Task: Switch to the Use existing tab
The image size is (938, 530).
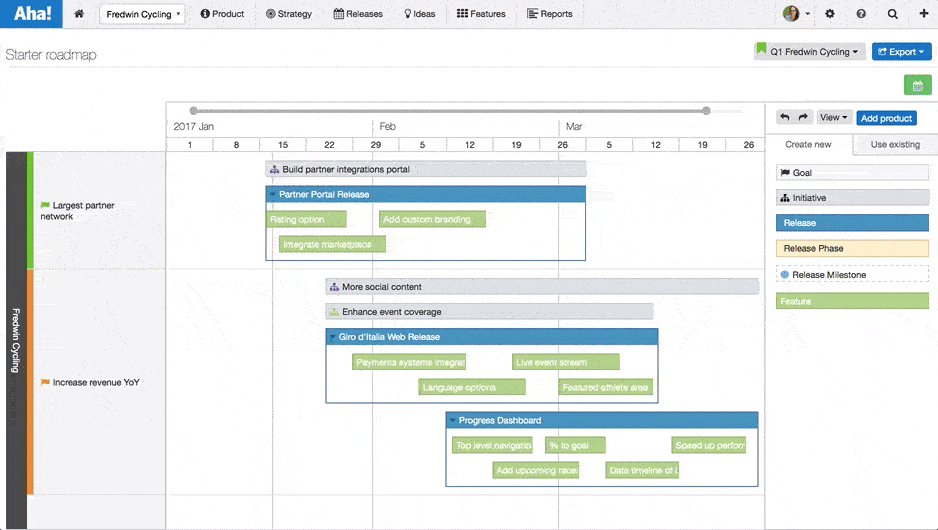Action: pos(895,144)
